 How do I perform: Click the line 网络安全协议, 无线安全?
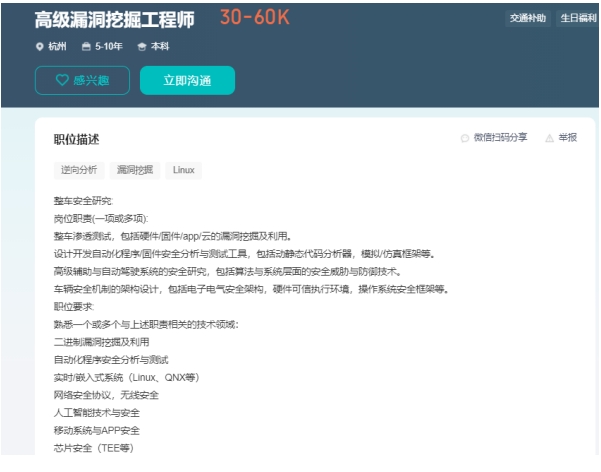coord(106,395)
